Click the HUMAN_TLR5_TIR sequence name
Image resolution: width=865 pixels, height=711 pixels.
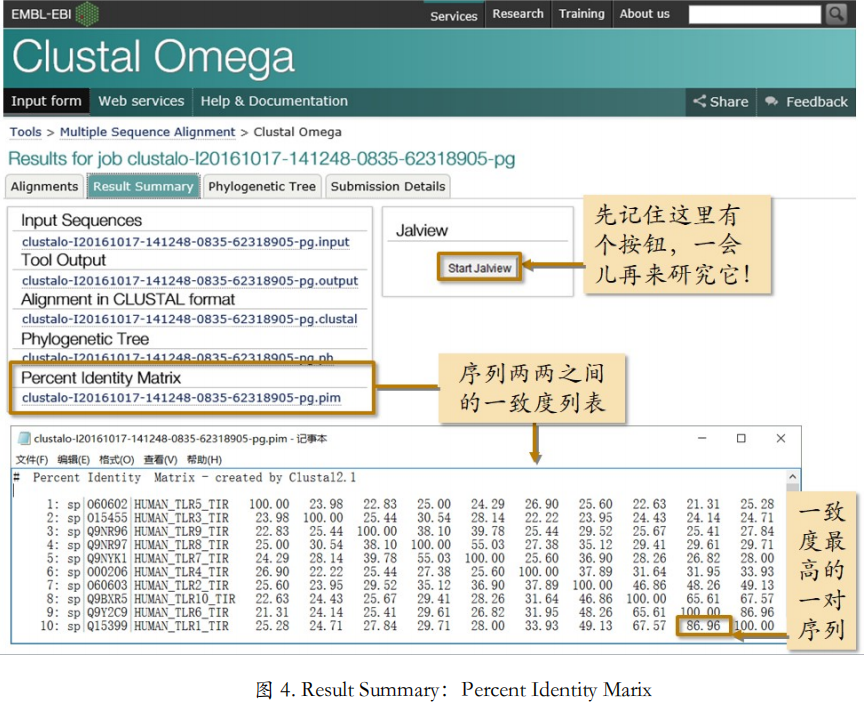click(x=181, y=504)
